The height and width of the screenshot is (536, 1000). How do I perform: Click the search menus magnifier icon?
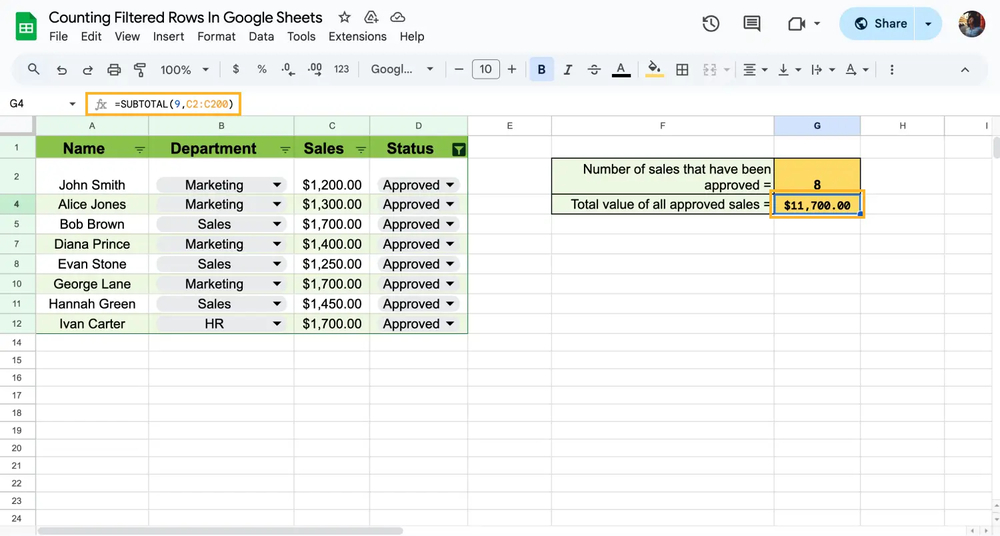point(34,70)
